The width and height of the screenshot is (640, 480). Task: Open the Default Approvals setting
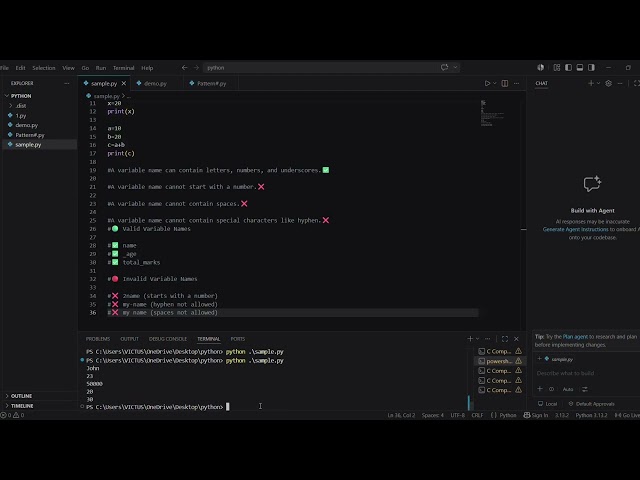tap(591, 404)
